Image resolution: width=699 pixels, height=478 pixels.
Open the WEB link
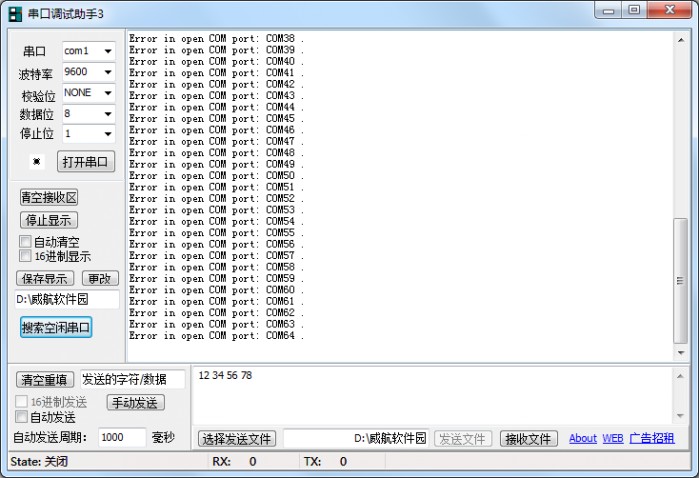612,438
